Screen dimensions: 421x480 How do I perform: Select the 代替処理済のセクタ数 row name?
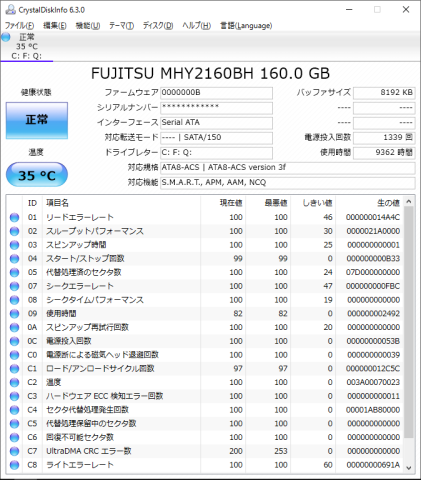click(84, 272)
